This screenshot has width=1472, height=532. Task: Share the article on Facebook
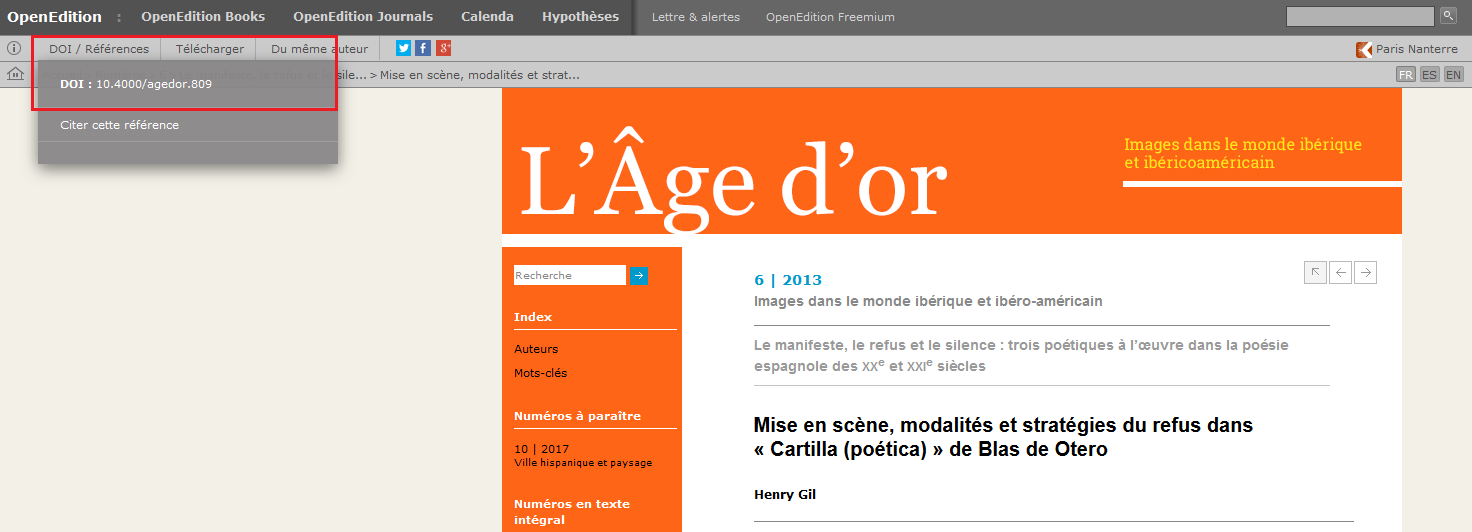coord(423,48)
